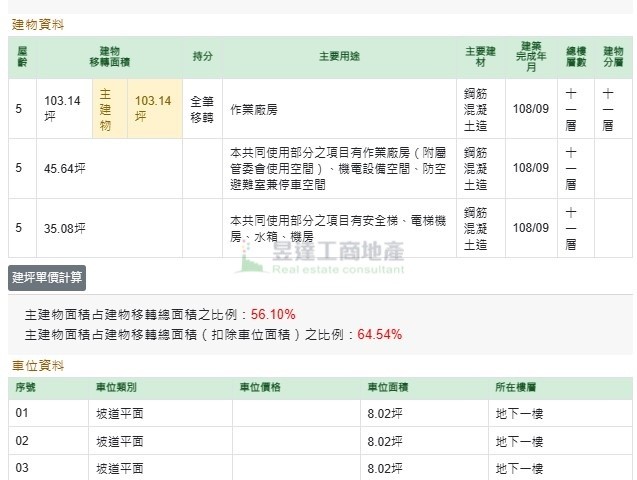Click the 全筆移轉 cell in first row

click(x=202, y=108)
